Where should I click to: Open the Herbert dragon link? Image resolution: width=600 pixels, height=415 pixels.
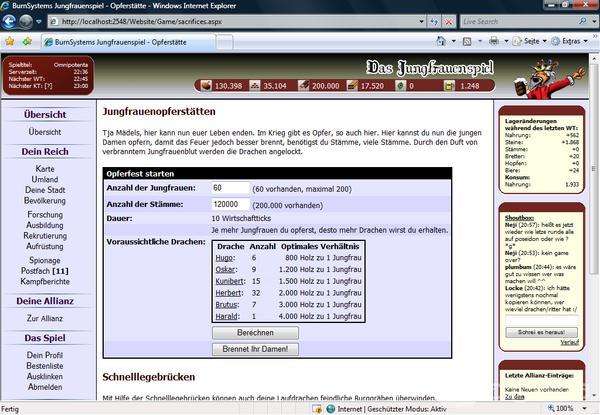pyautogui.click(x=228, y=293)
